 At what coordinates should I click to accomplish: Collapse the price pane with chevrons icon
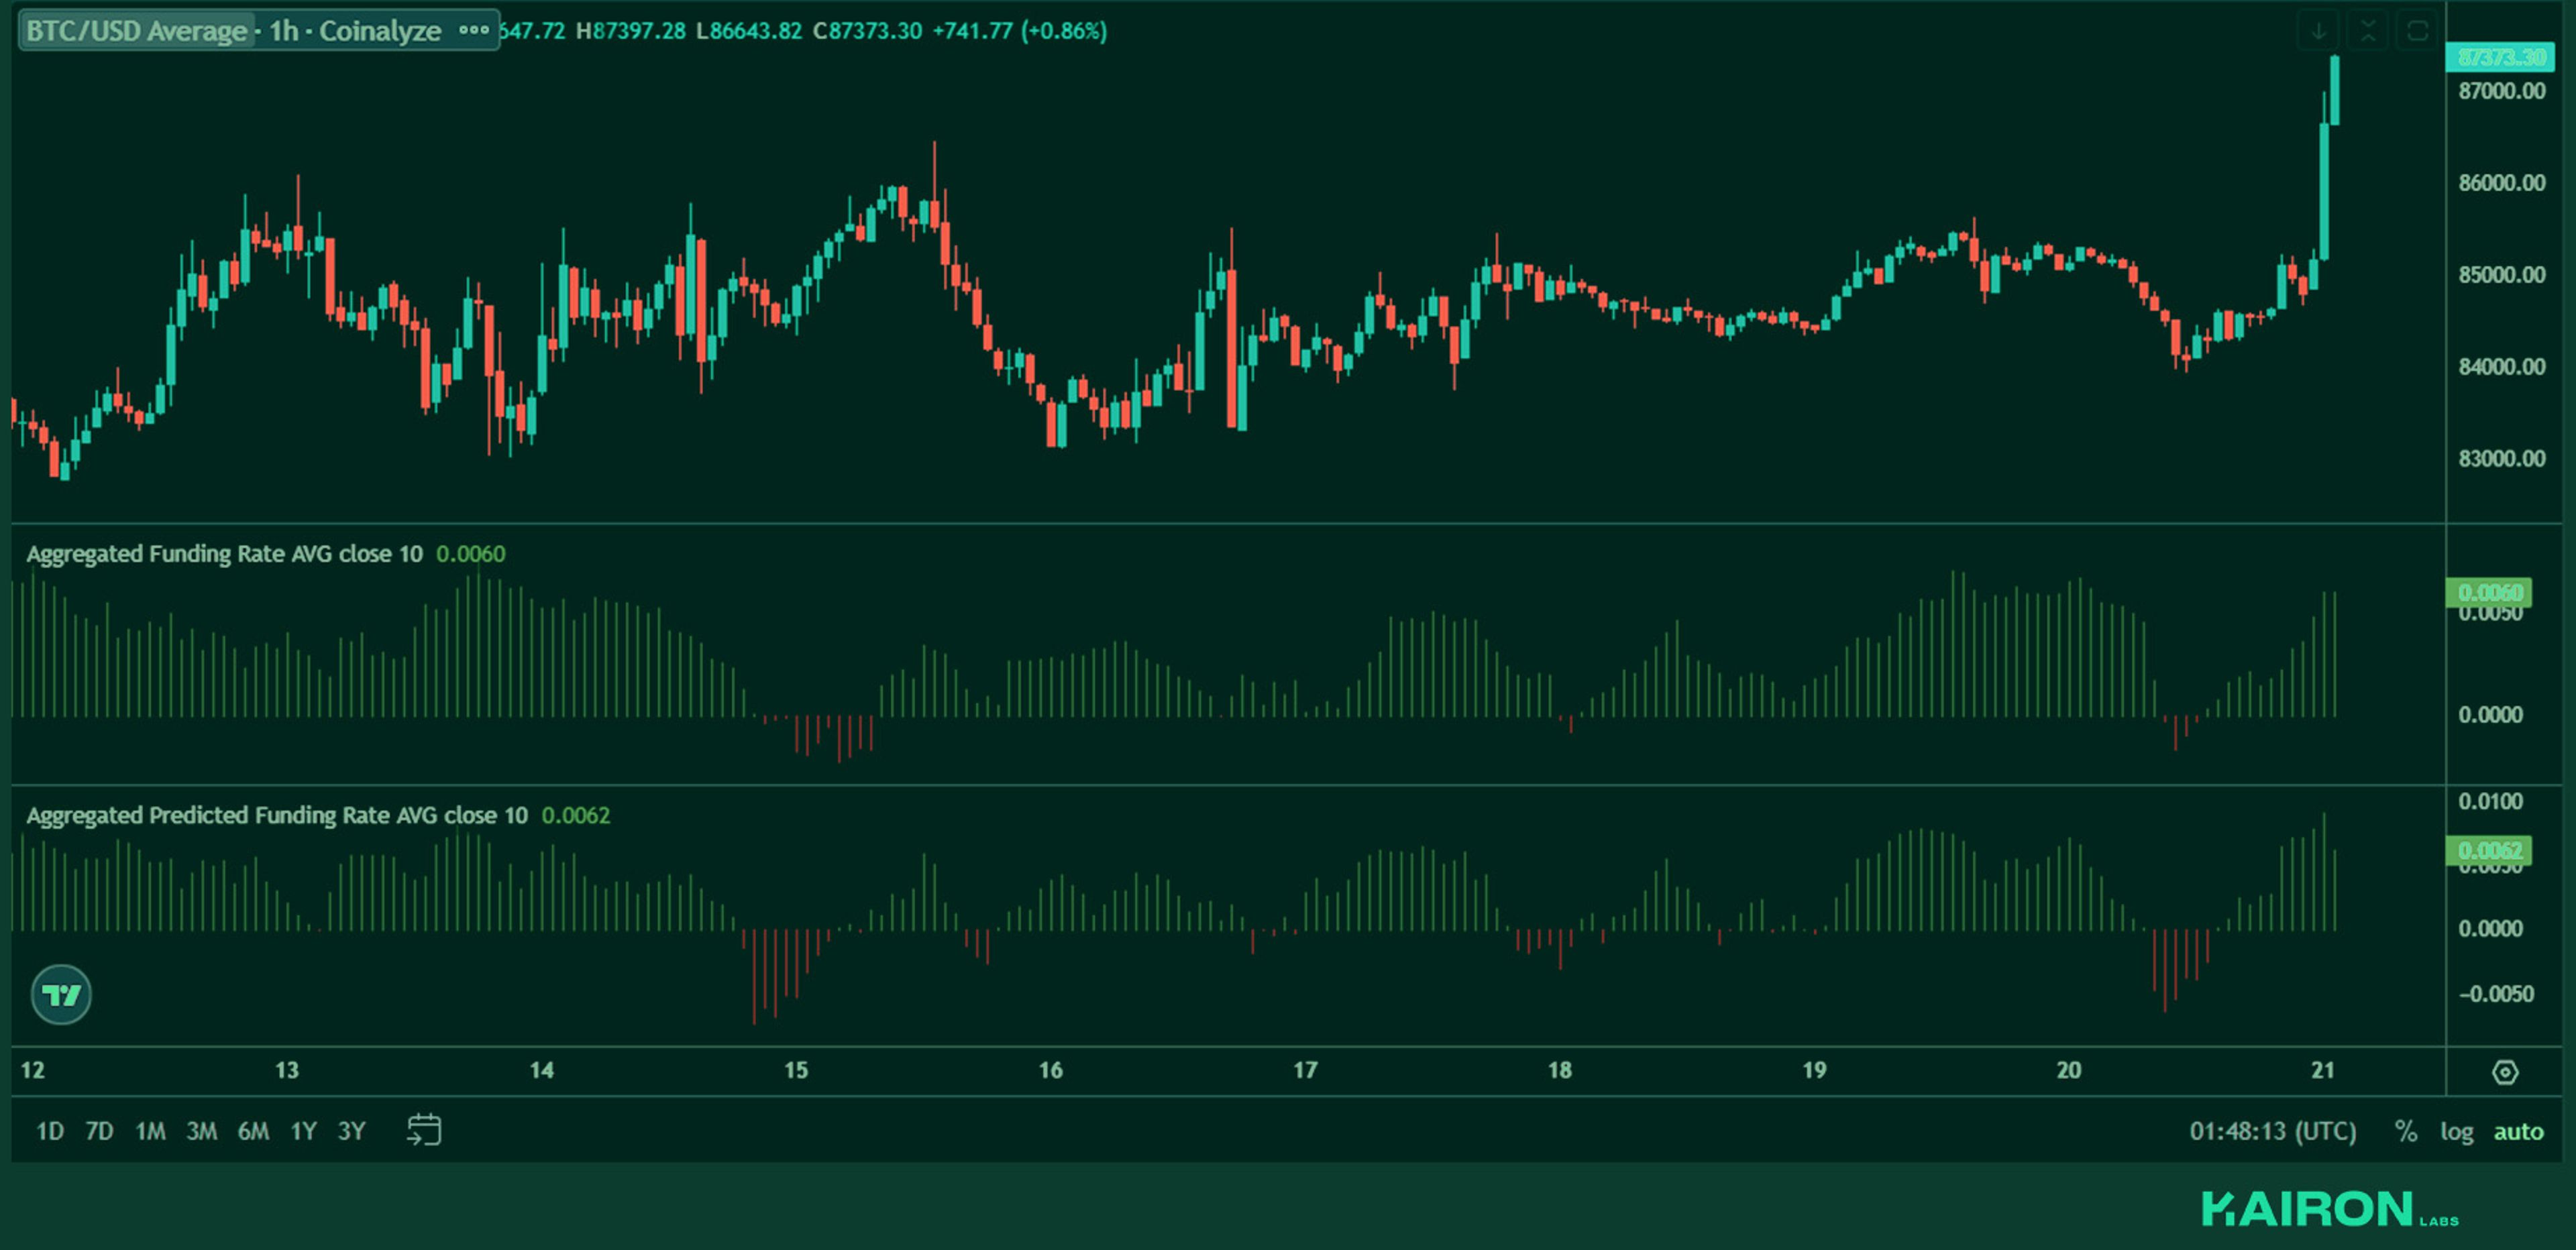point(2368,31)
